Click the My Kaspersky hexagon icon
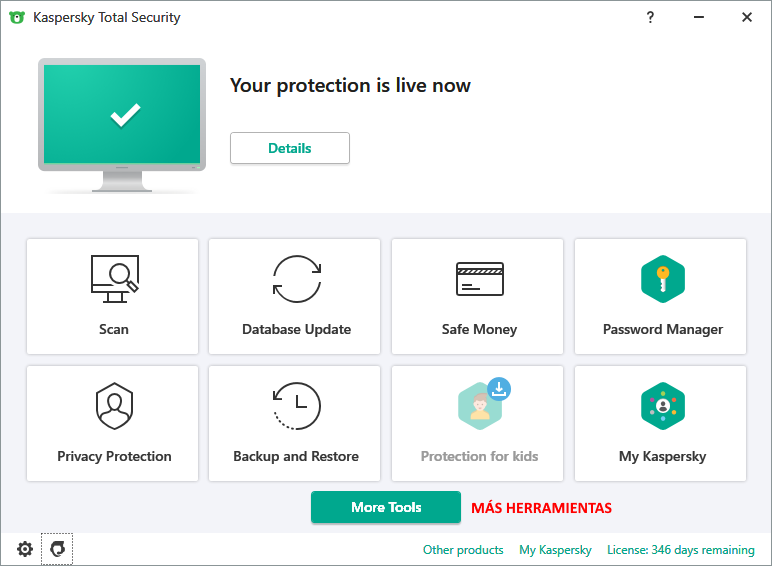The height and width of the screenshot is (566, 772). (662, 406)
